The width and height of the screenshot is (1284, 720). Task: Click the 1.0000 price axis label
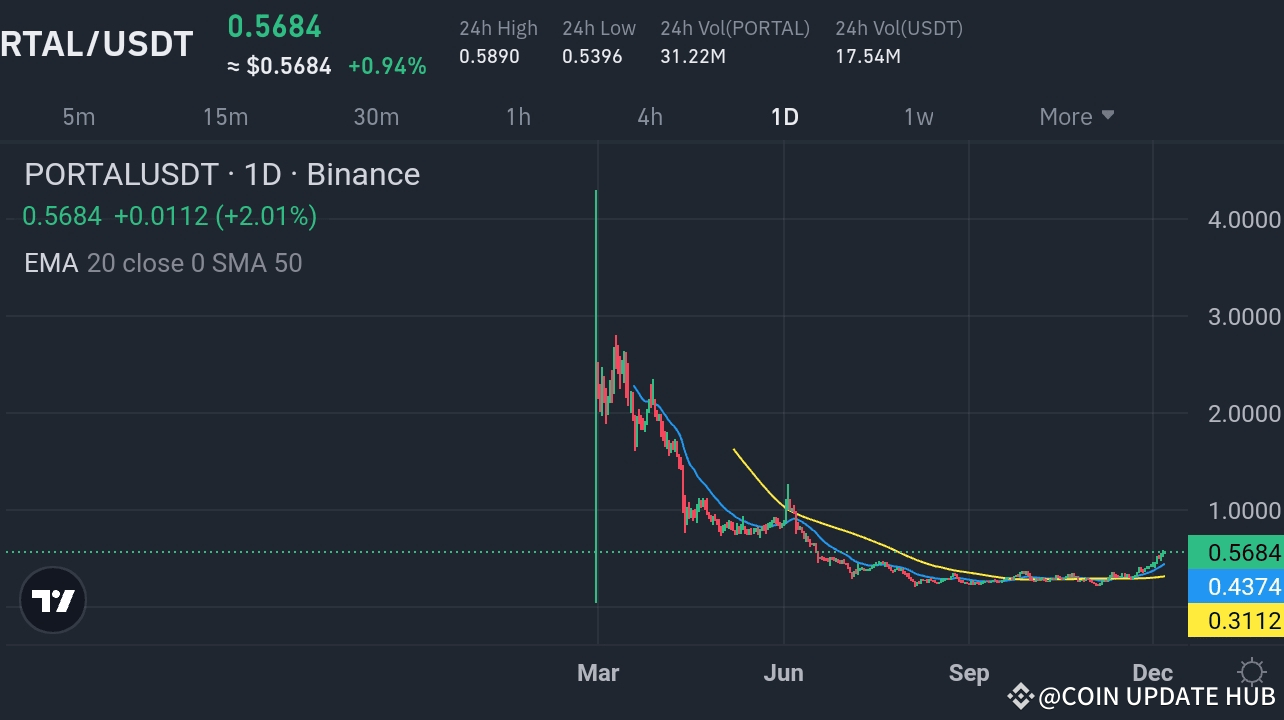[1244, 510]
